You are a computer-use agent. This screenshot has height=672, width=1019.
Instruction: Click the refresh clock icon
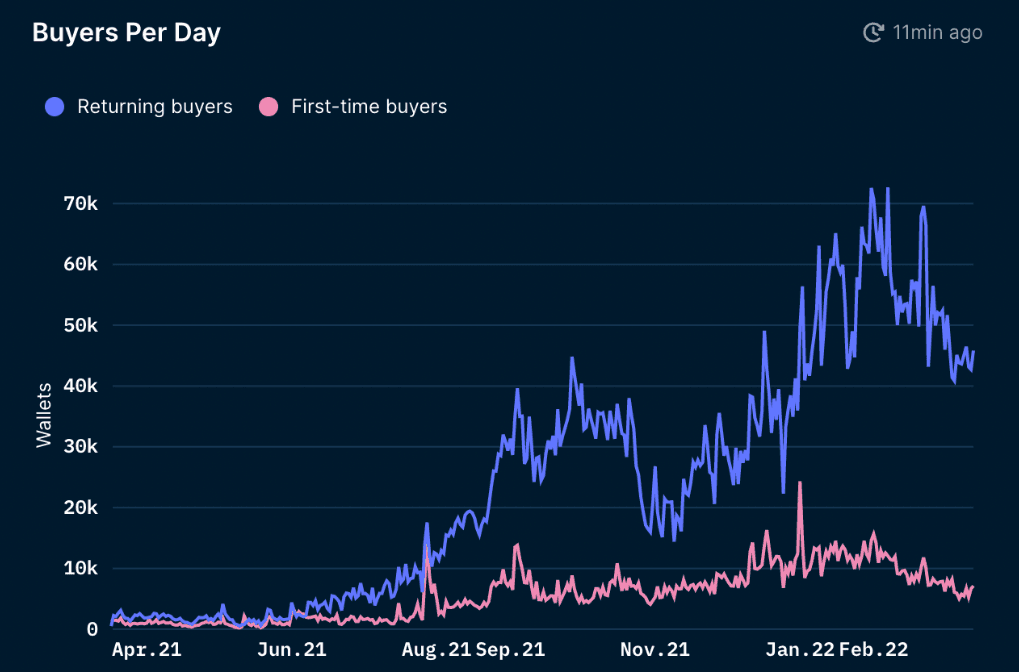(873, 33)
